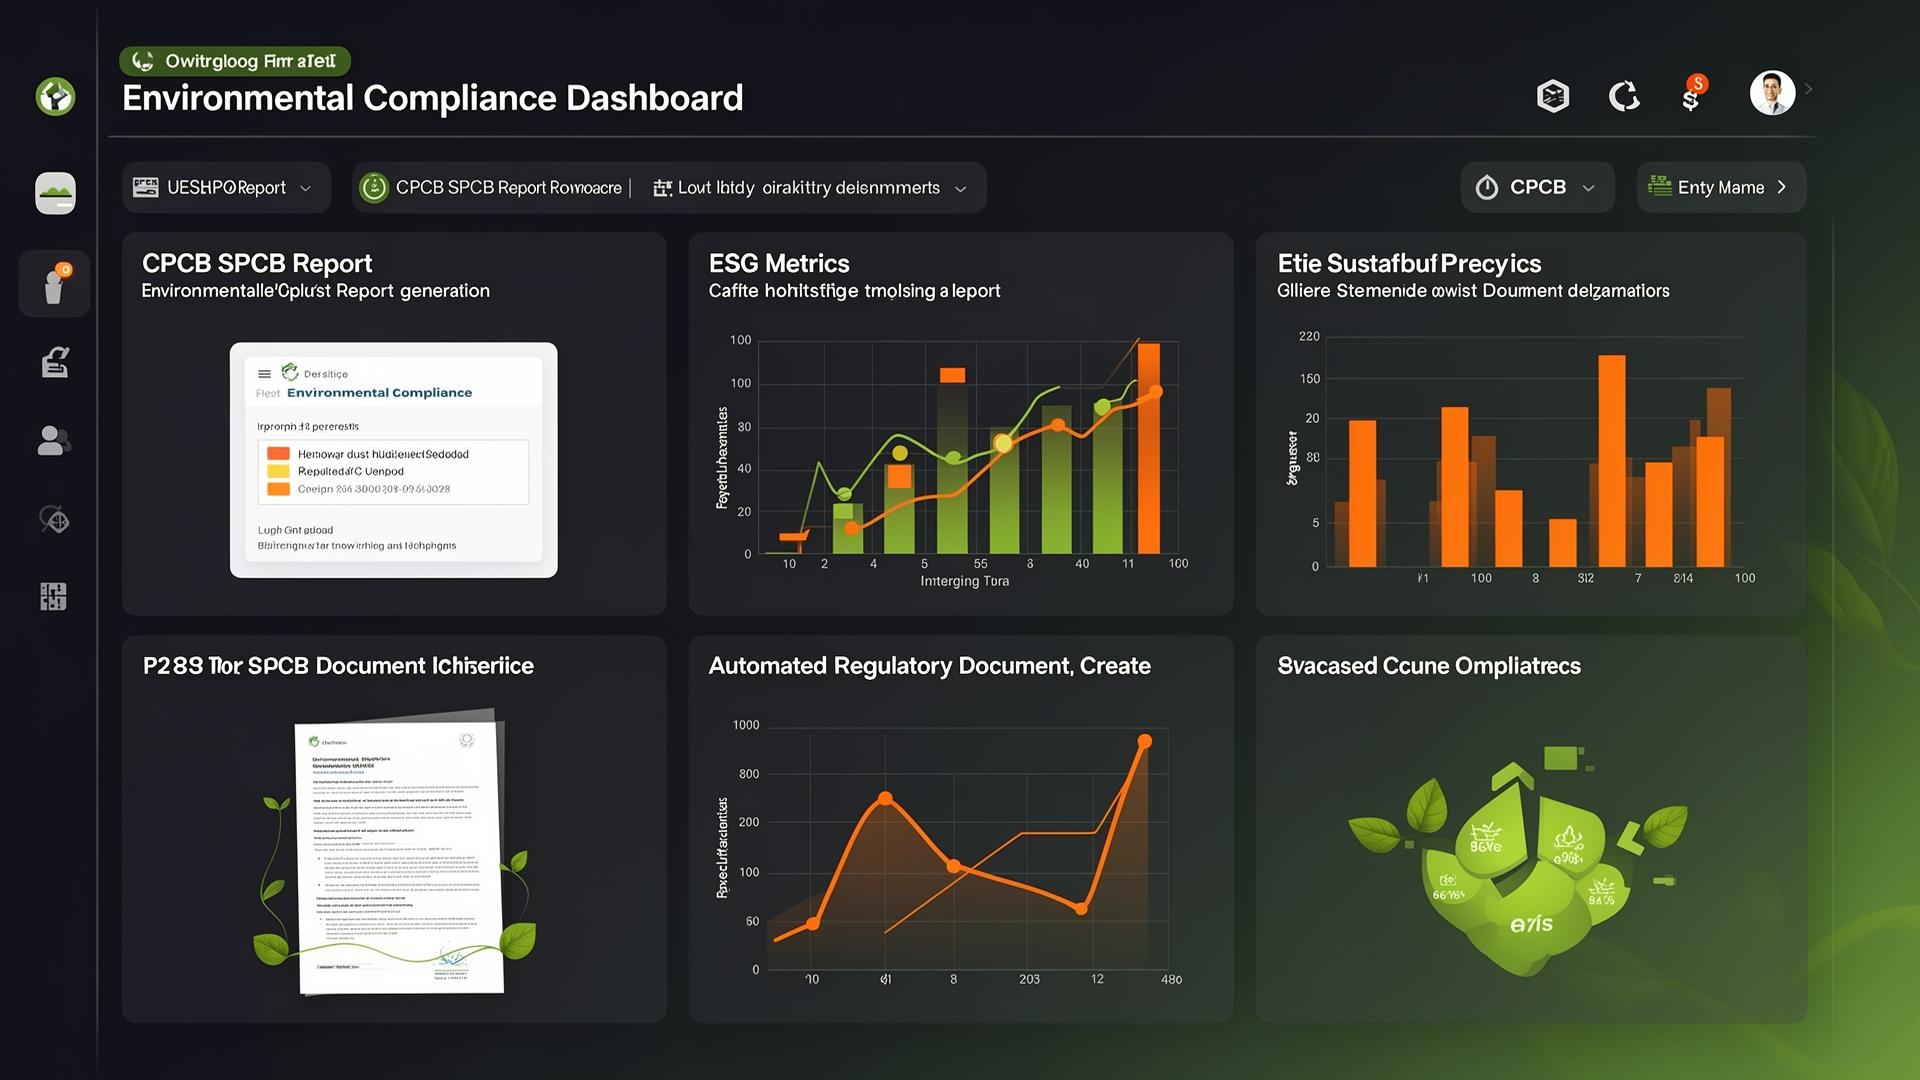Click the hexagon package icon in the header
1920x1080 pixels.
(1553, 95)
